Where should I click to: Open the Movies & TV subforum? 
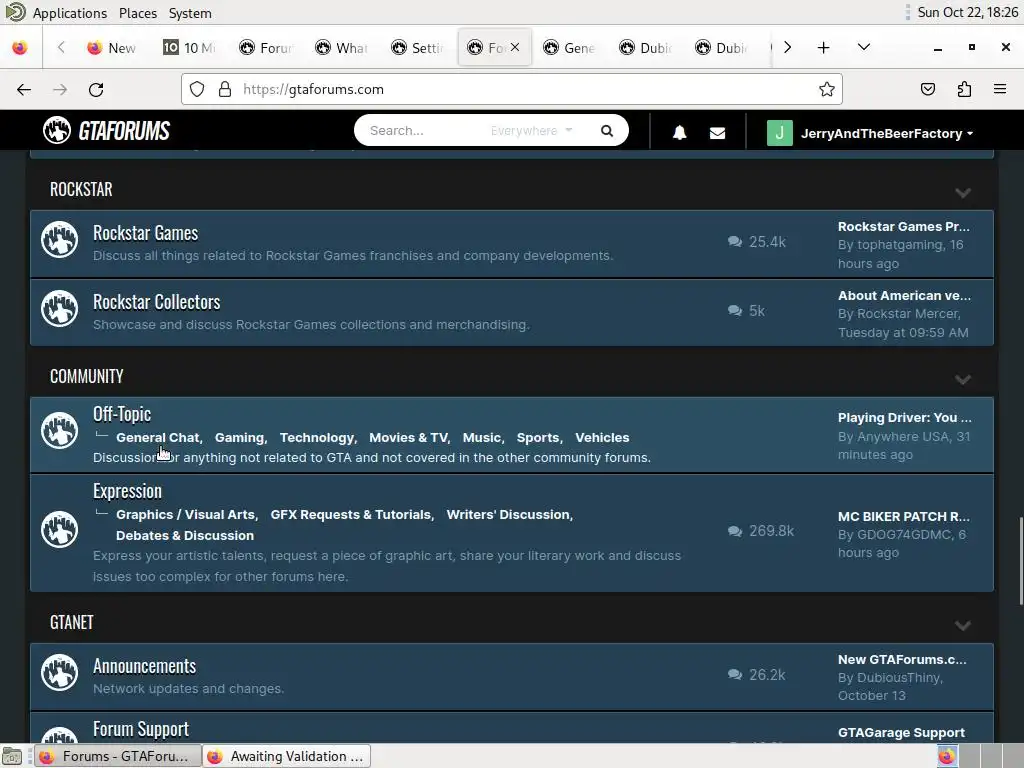(408, 438)
